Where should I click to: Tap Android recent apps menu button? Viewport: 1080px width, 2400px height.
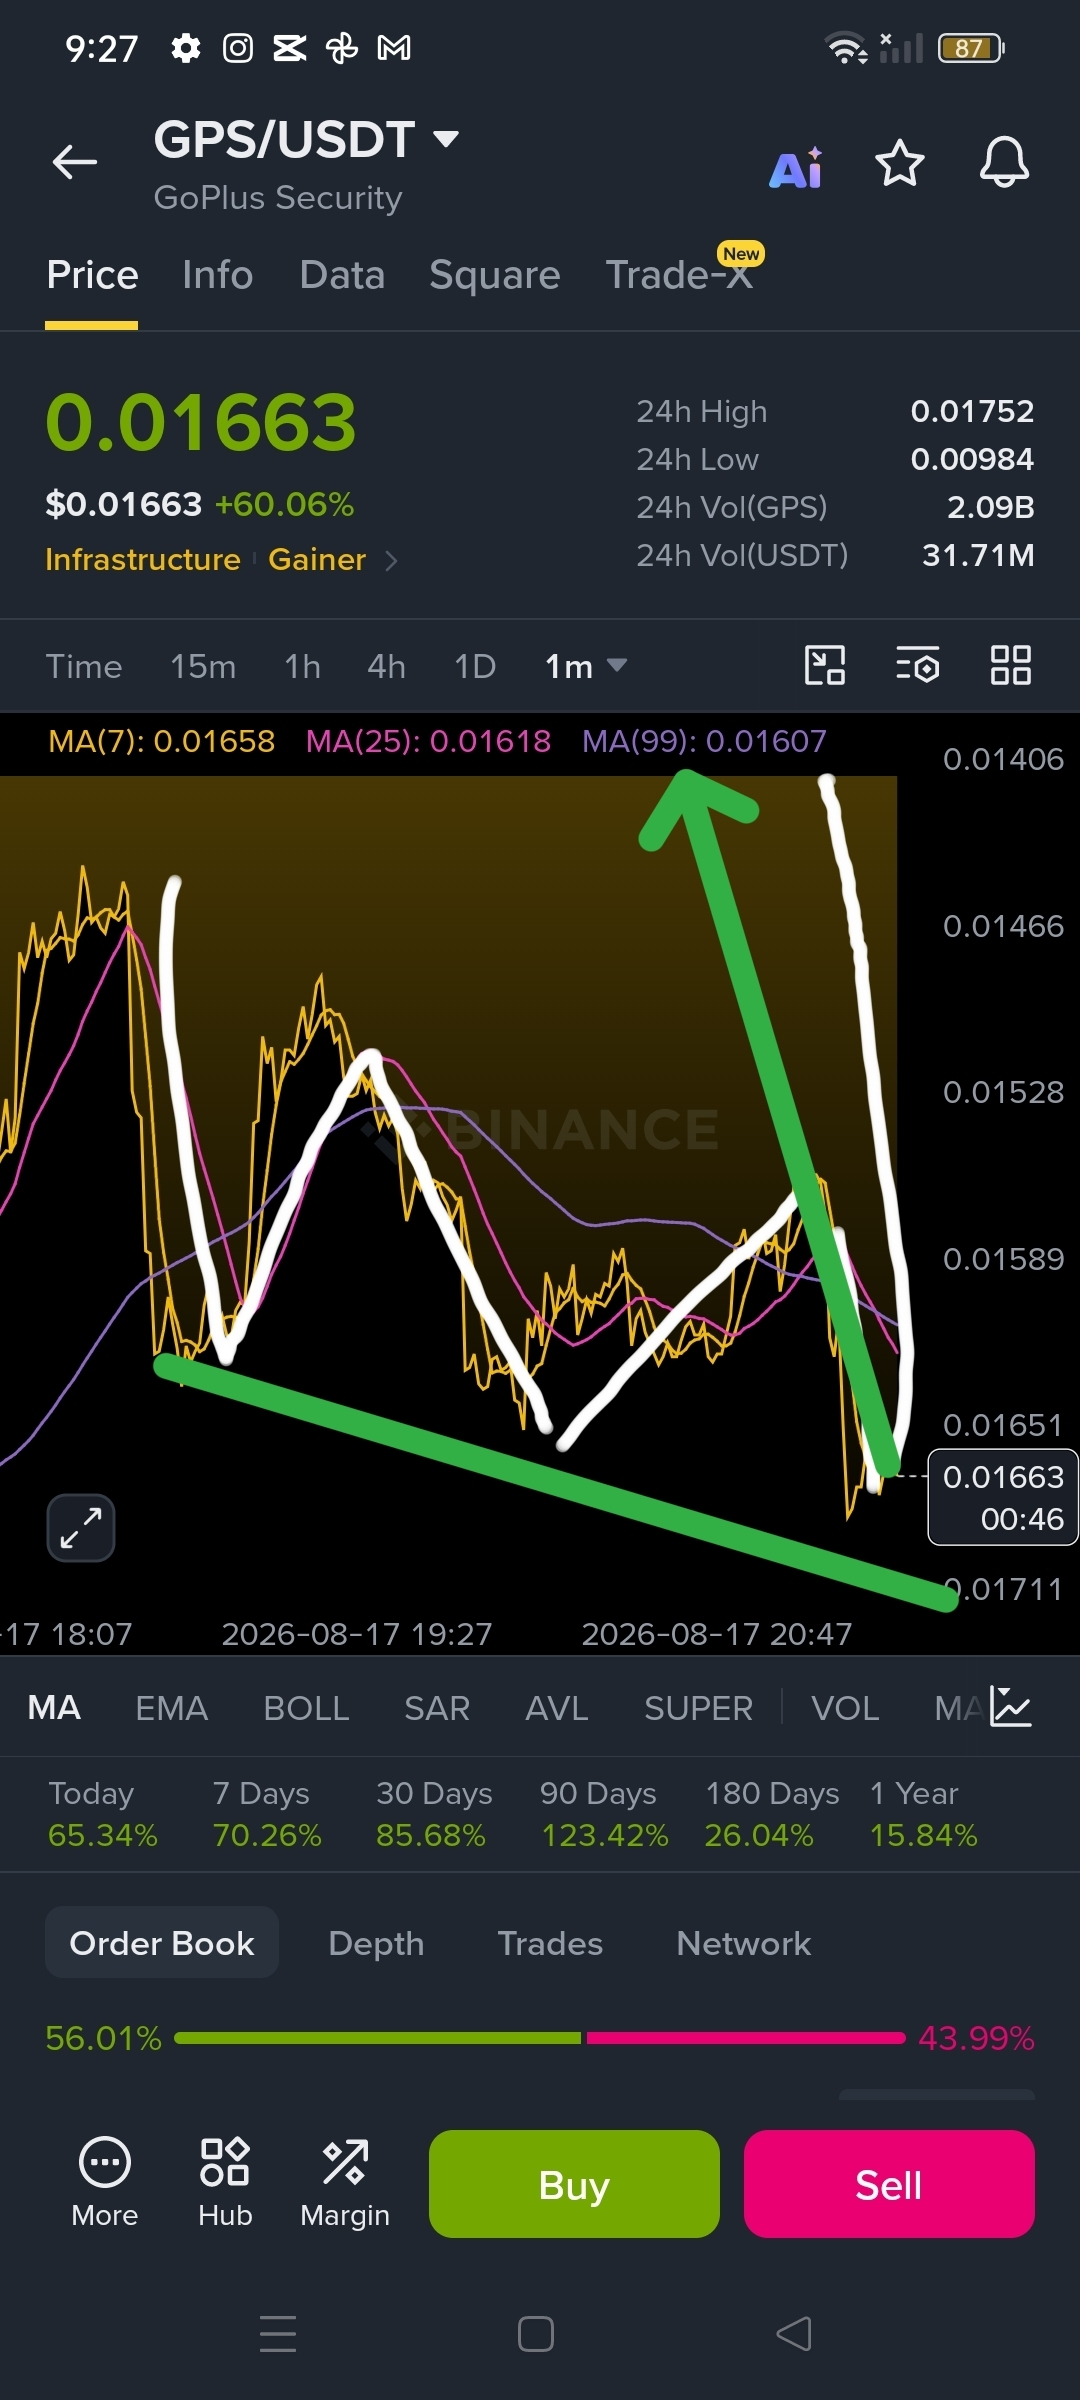tap(278, 2334)
